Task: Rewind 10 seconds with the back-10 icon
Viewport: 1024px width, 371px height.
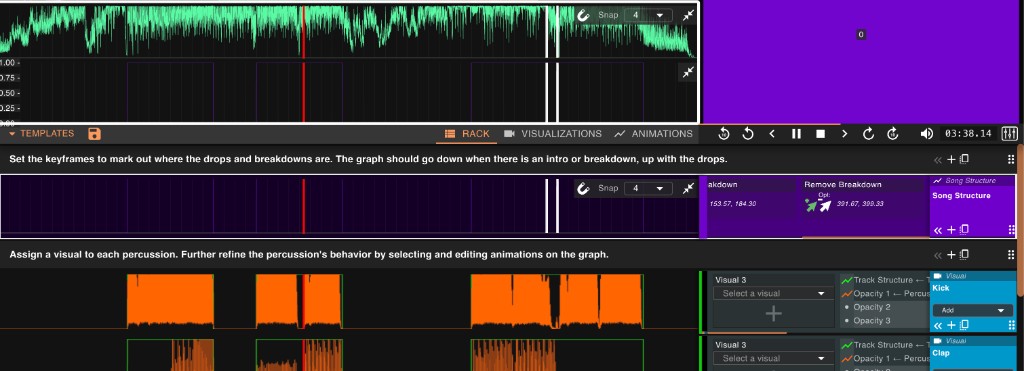Action: click(x=724, y=134)
